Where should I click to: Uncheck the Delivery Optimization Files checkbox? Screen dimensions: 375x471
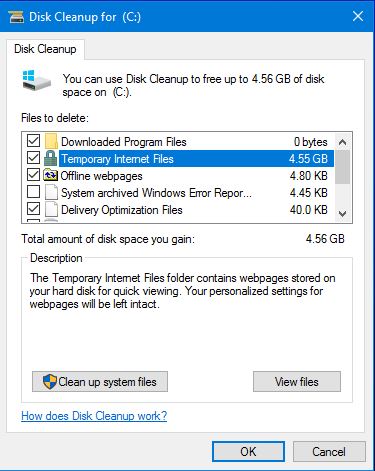pos(33,209)
